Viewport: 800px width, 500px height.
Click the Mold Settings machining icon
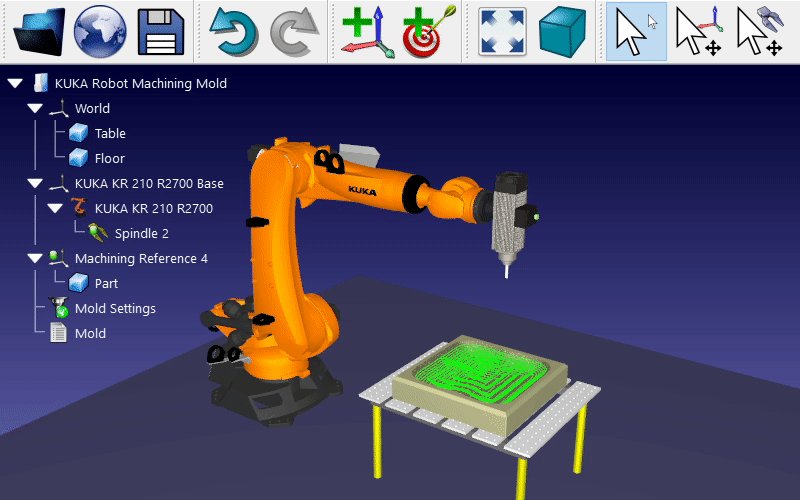coord(59,308)
